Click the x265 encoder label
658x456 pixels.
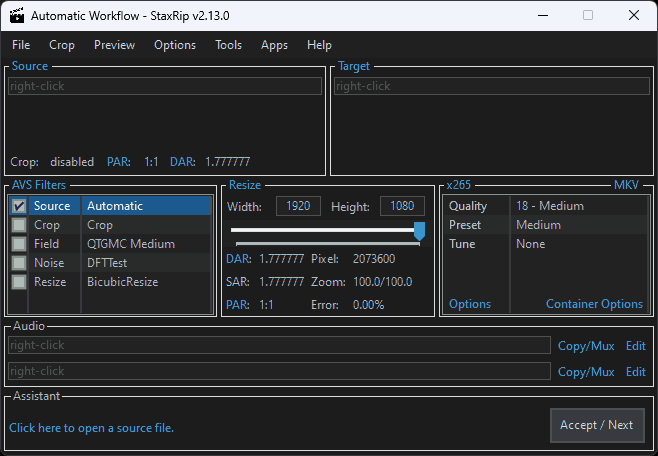(x=458, y=185)
